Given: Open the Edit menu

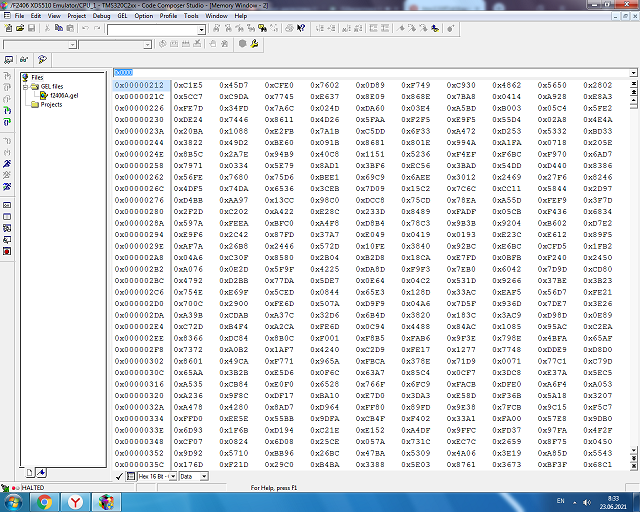Looking at the screenshot, I should point(36,16).
